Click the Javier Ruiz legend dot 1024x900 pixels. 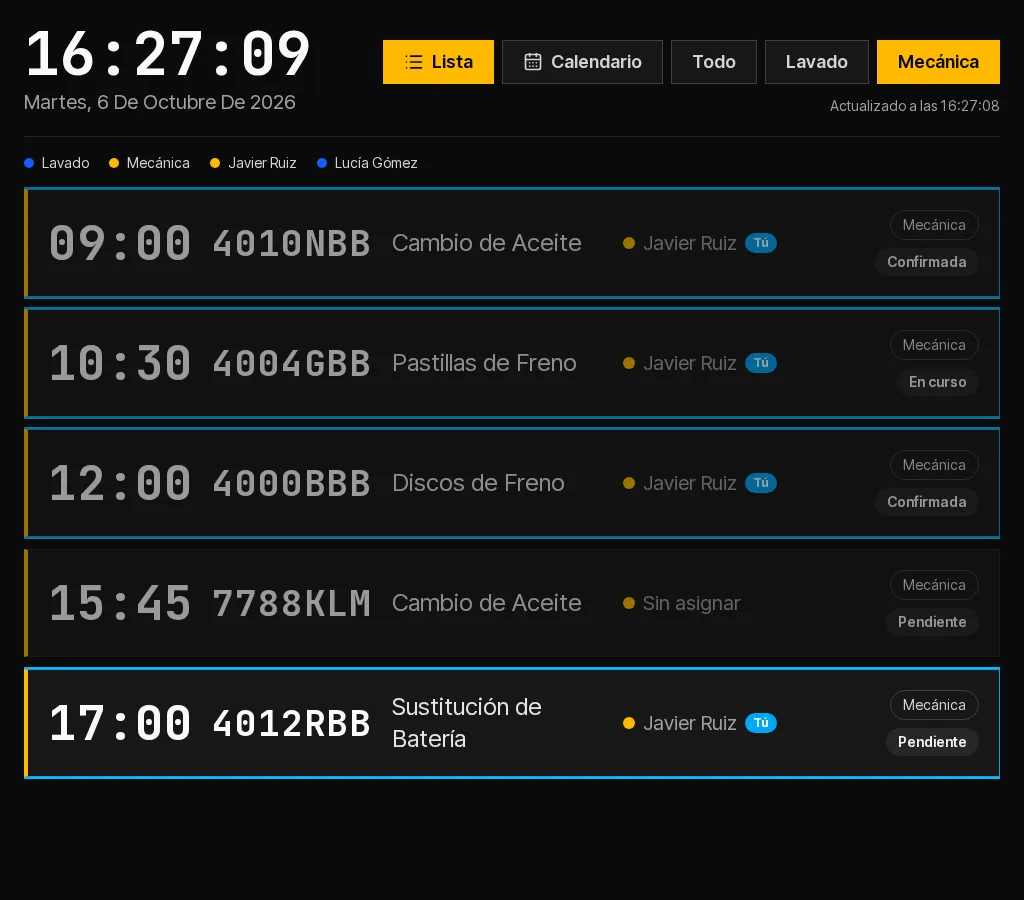click(215, 163)
